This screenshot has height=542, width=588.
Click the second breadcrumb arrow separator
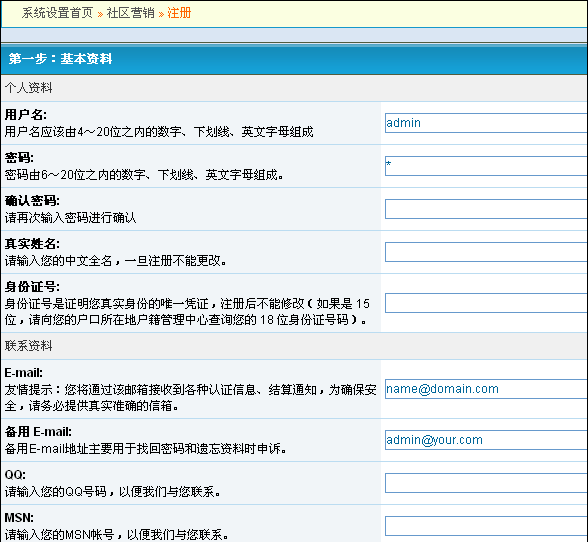161,14
